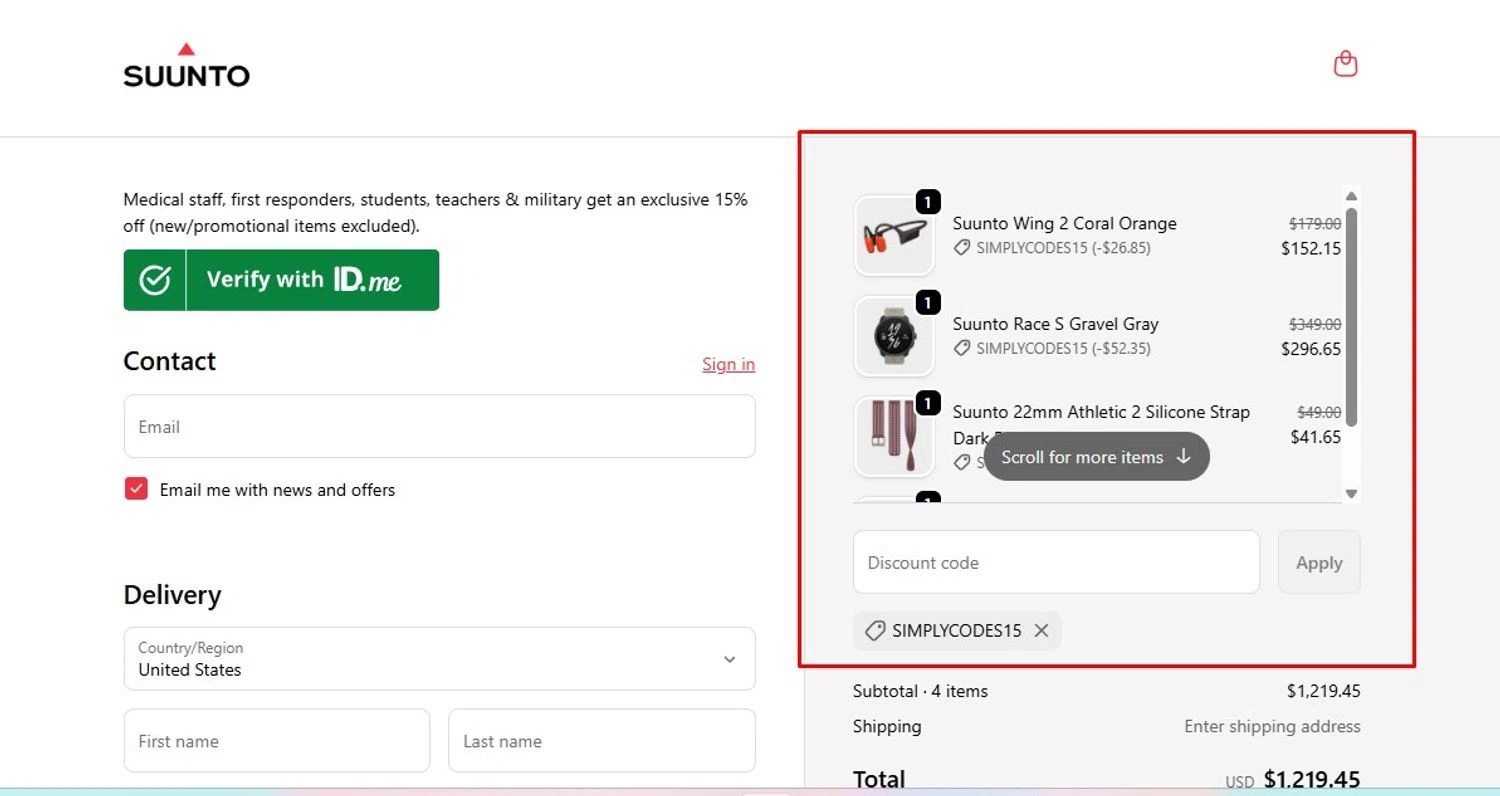Viewport: 1500px width, 796px height.
Task: Click the $152.15 discounted price
Action: coord(1311,248)
